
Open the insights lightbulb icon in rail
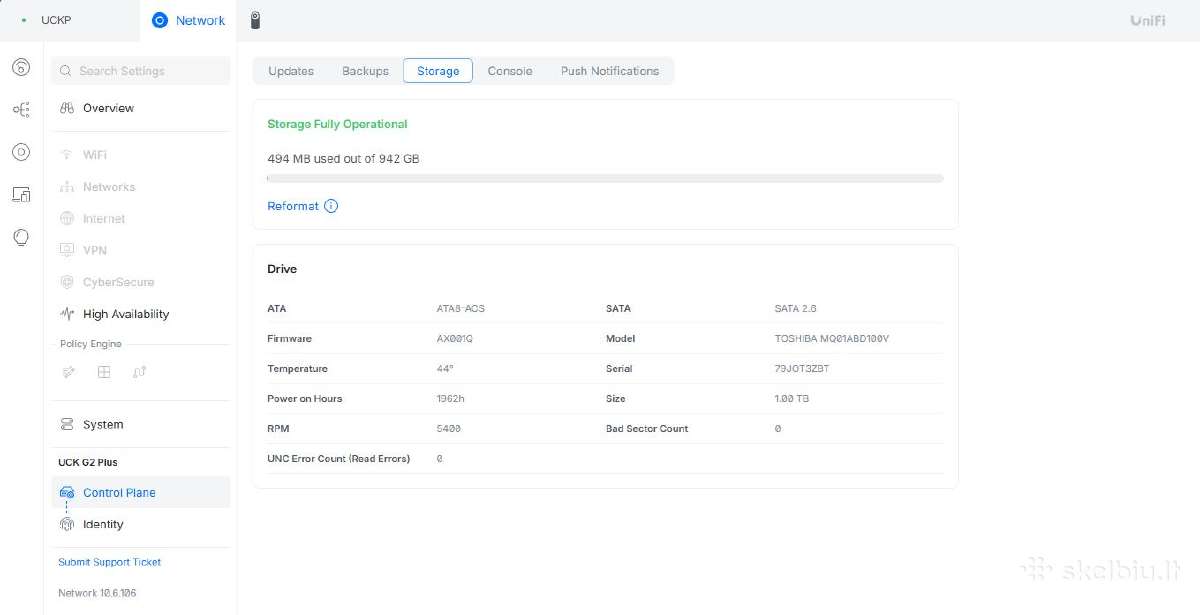(21, 237)
